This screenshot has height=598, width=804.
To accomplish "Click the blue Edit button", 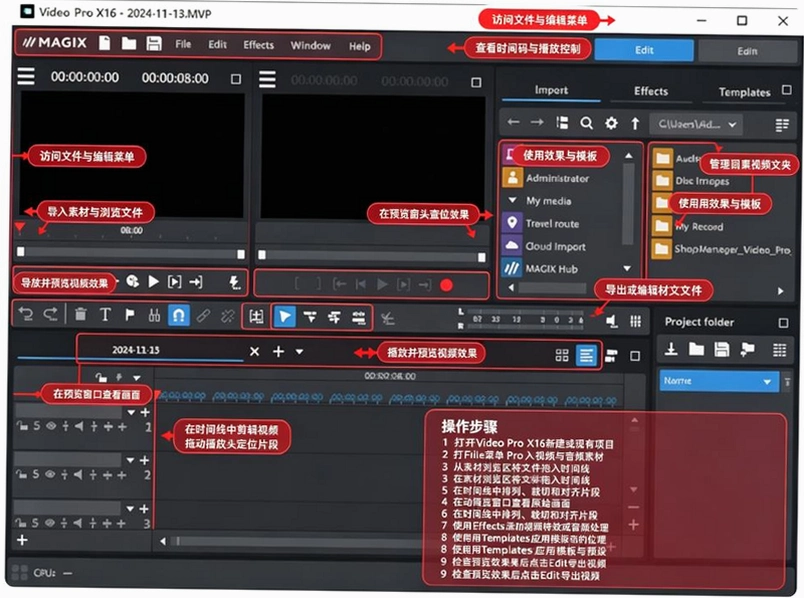I will click(x=644, y=50).
